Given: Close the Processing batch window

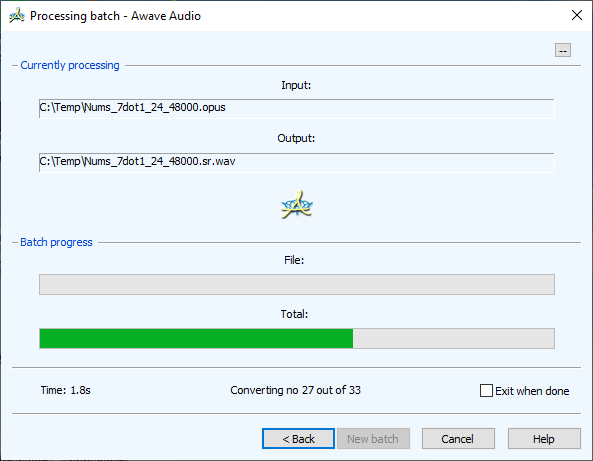Looking at the screenshot, I should point(577,16).
